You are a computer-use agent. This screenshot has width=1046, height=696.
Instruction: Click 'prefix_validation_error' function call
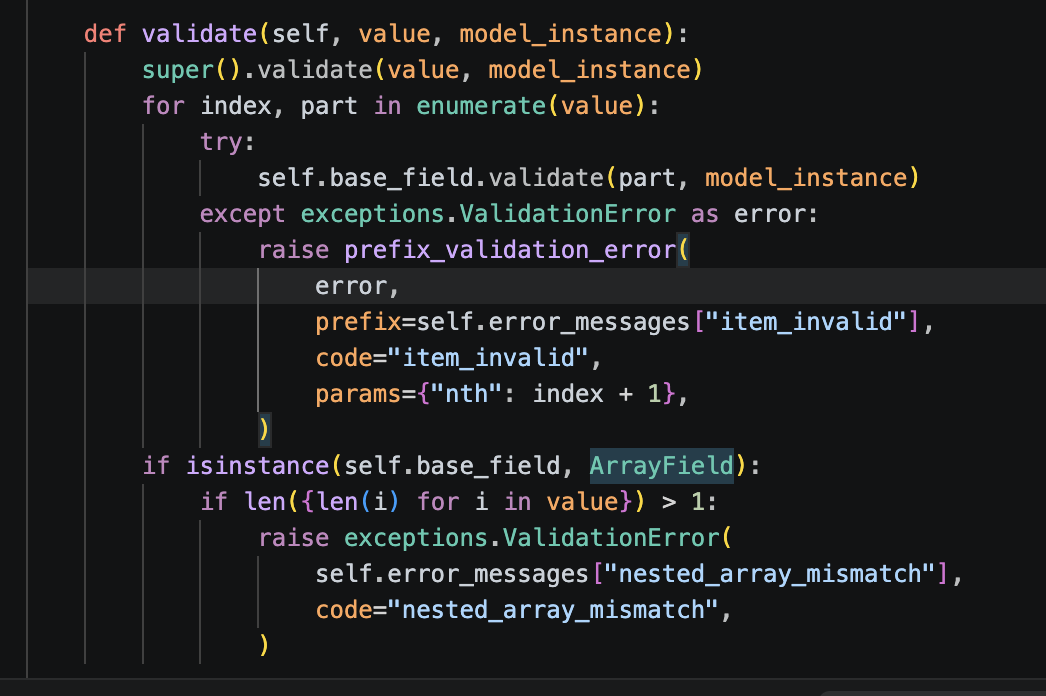point(510,250)
